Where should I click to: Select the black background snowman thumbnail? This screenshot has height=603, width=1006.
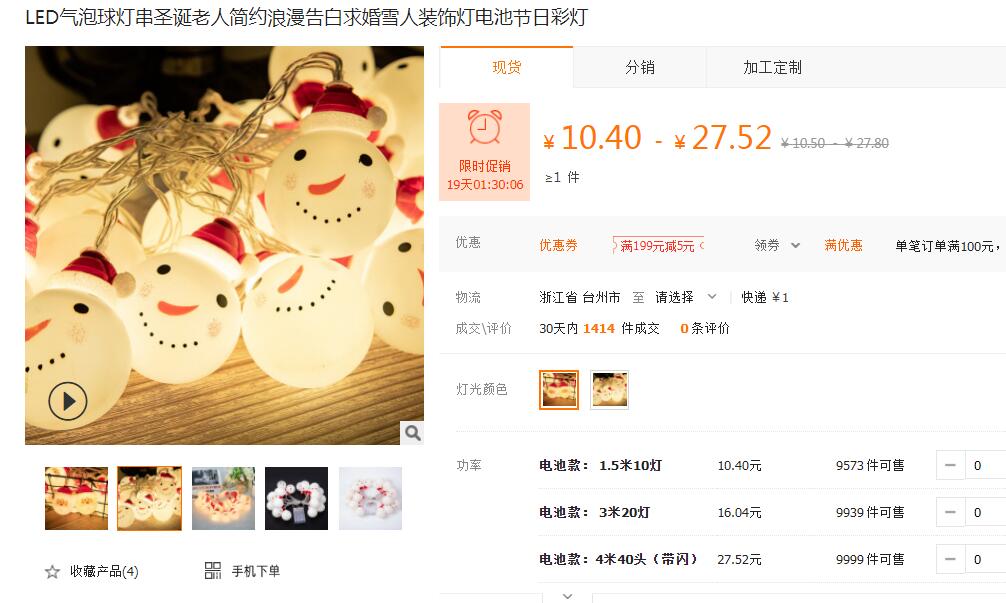point(296,498)
